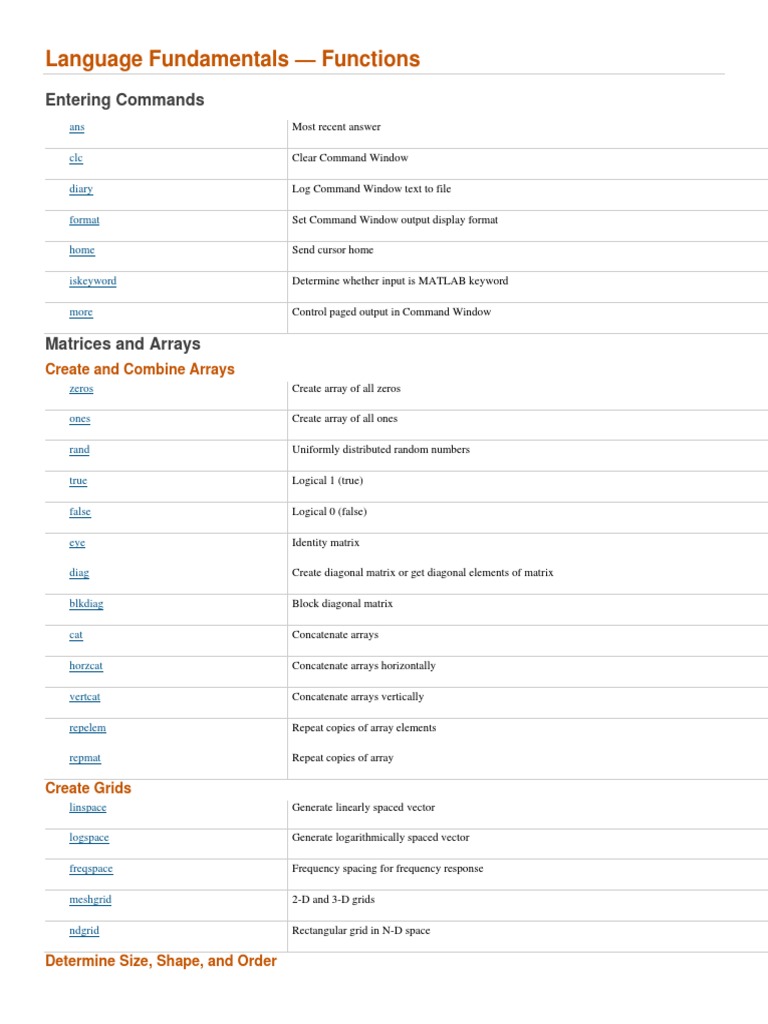Image resolution: width=768 pixels, height=1024 pixels.
Task: Open the repmat function link
Action: [83, 759]
